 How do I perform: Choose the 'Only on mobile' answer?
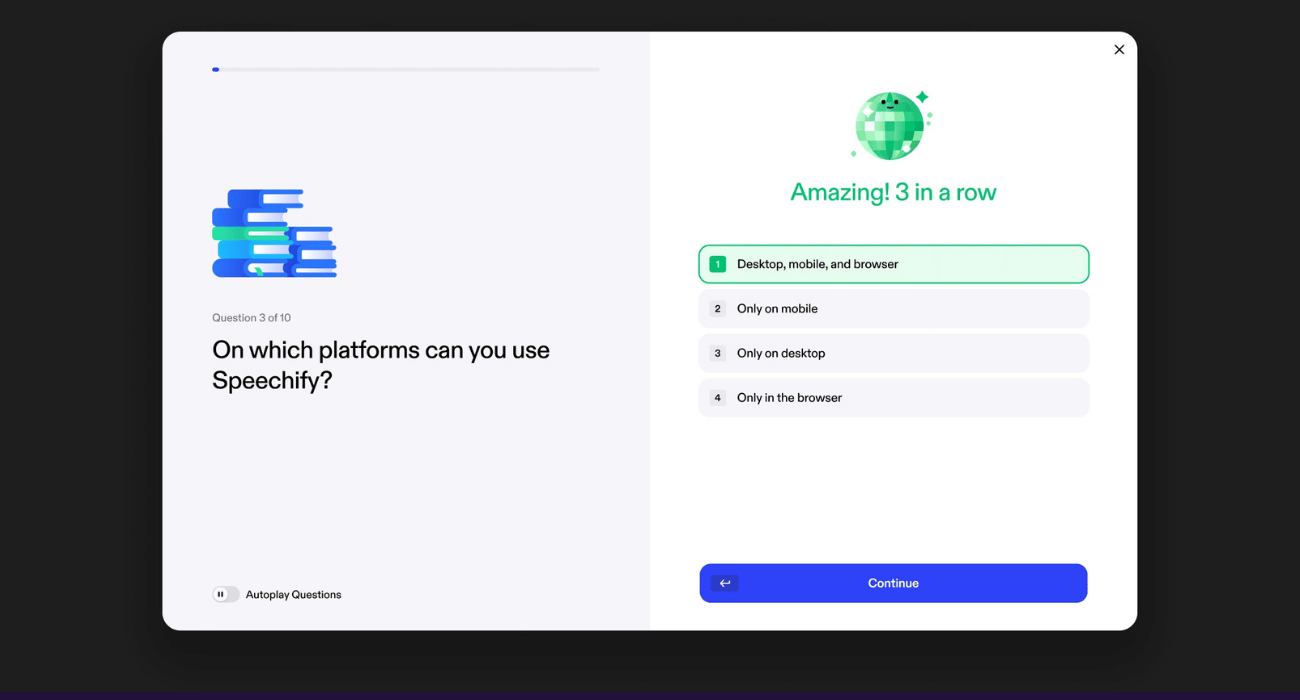tap(893, 309)
